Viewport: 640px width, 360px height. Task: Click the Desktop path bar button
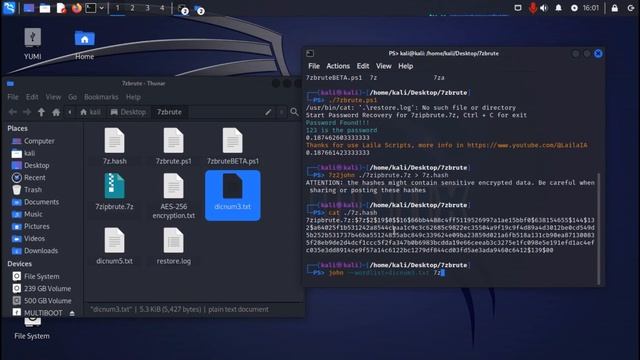tap(128, 112)
